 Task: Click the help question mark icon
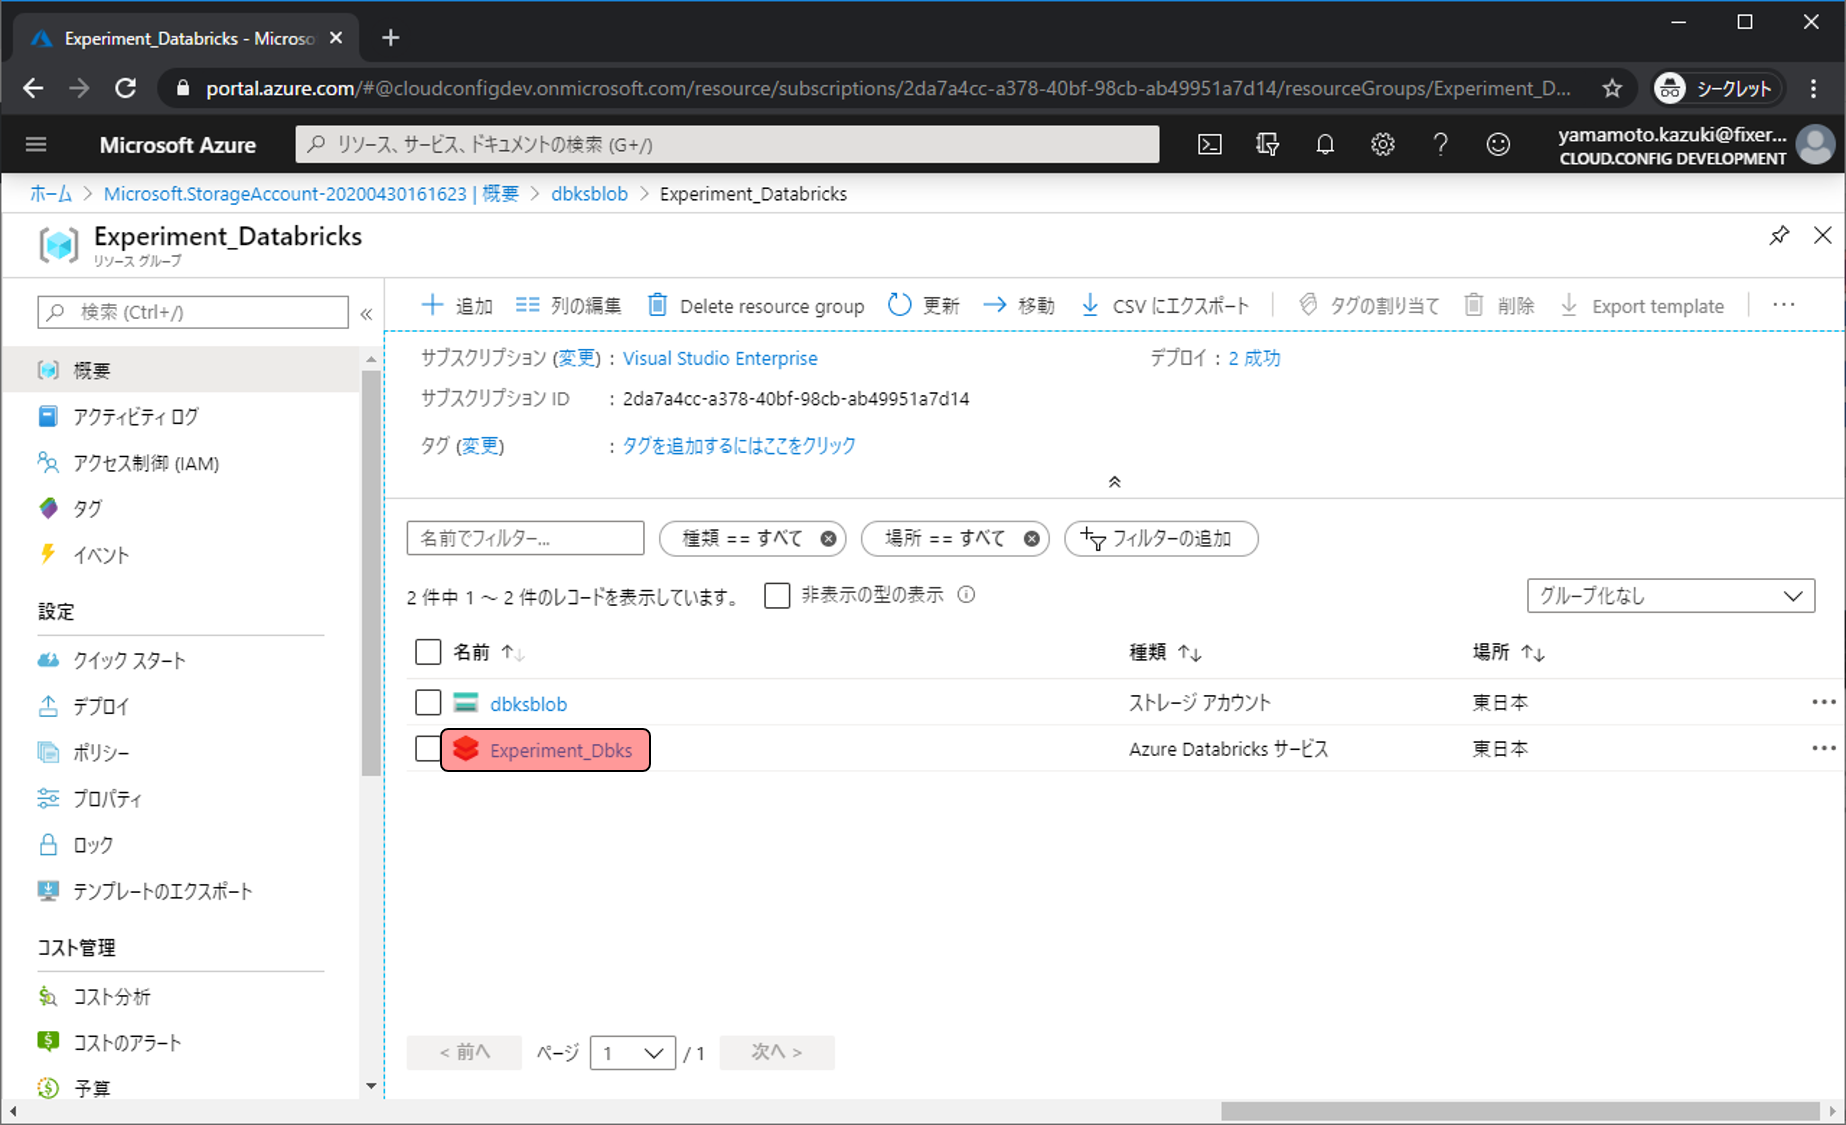point(1440,145)
